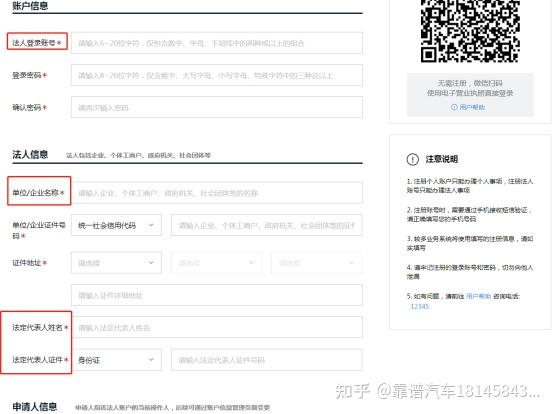Click the legal representative ID number field
This screenshot has width=554, height=414.
point(267,360)
